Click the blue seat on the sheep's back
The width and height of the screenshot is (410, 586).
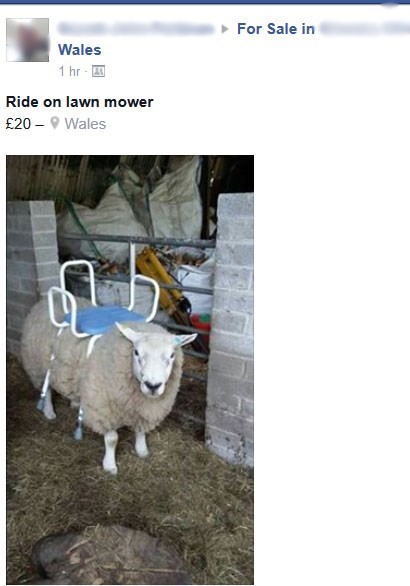pos(103,320)
